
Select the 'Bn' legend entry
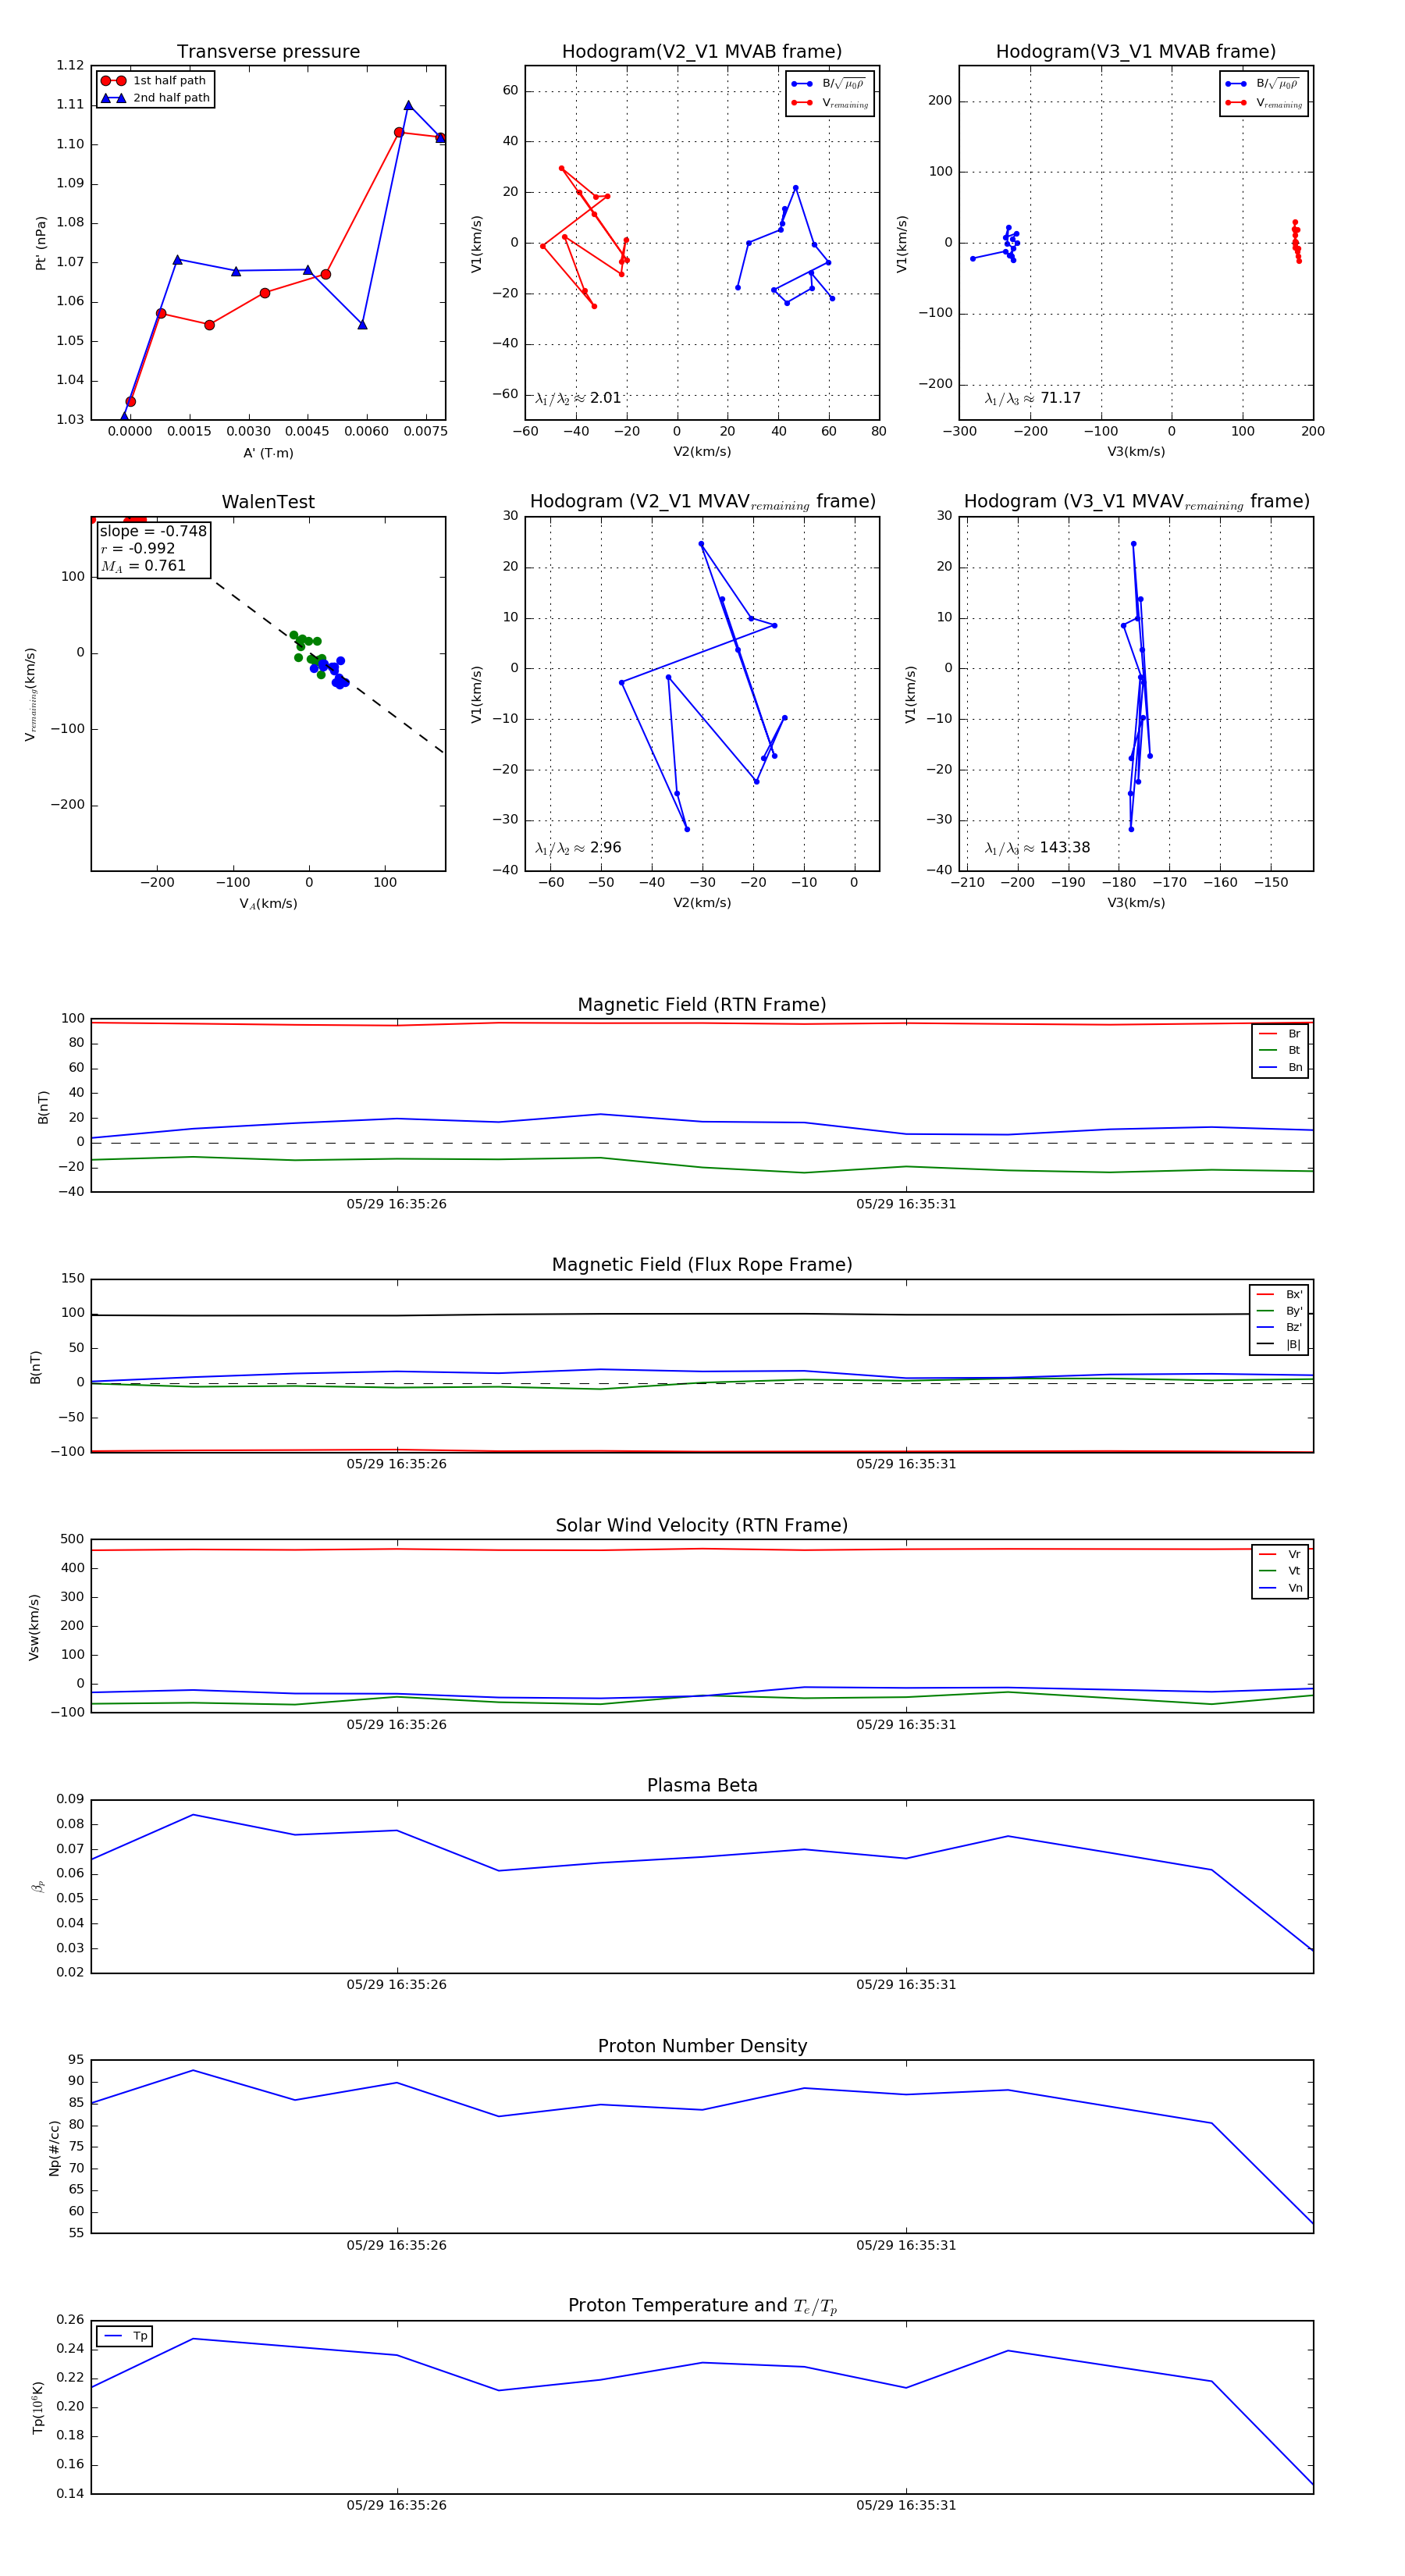pyautogui.click(x=1280, y=1068)
